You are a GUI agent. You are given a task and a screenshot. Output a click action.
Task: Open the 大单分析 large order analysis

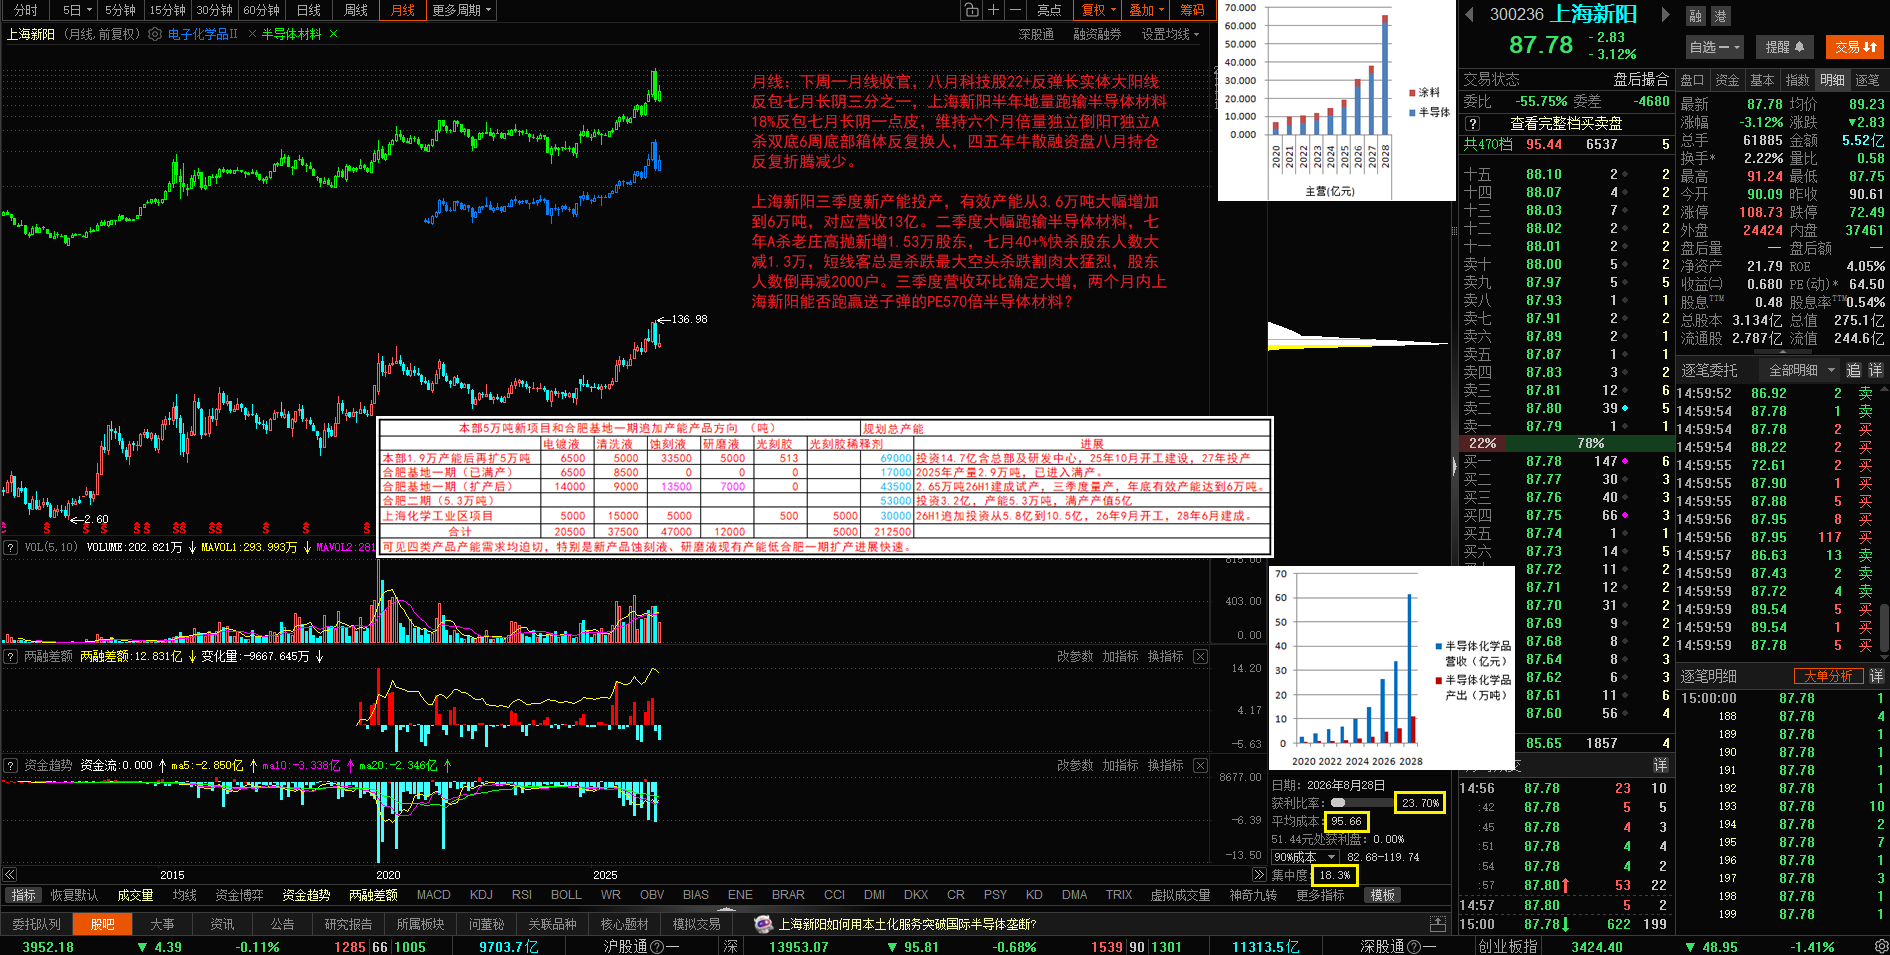click(x=1829, y=676)
